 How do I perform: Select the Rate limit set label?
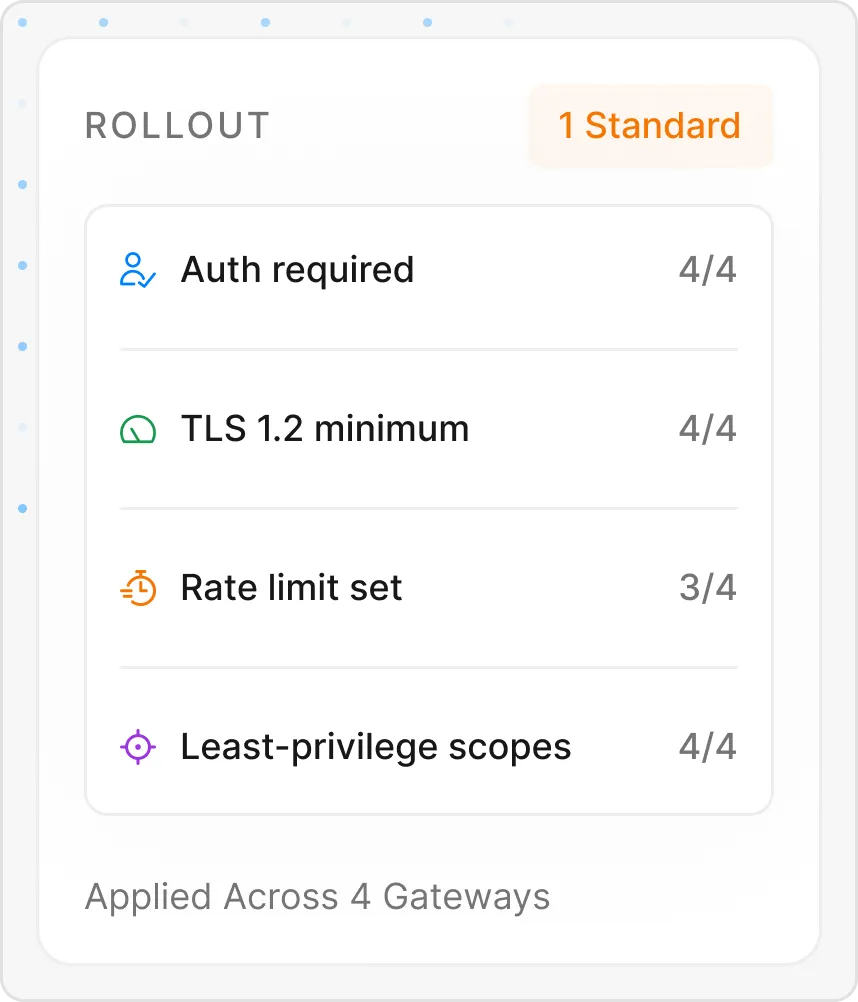291,587
